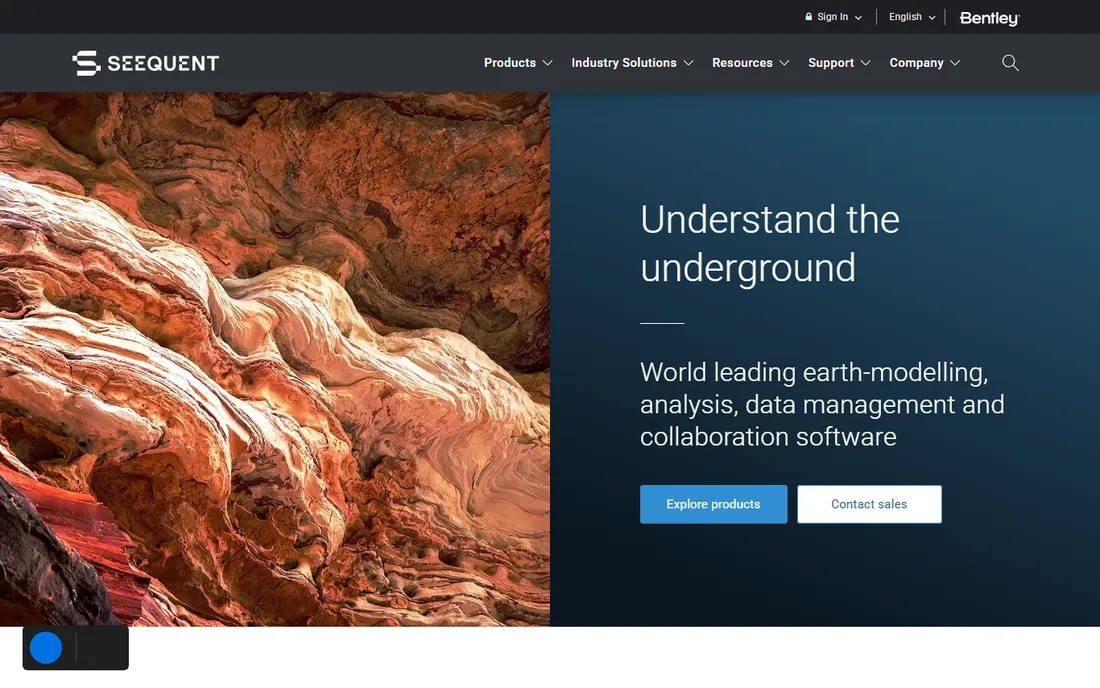Expand the Resources chevron
The width and height of the screenshot is (1100, 688).
[x=784, y=63]
